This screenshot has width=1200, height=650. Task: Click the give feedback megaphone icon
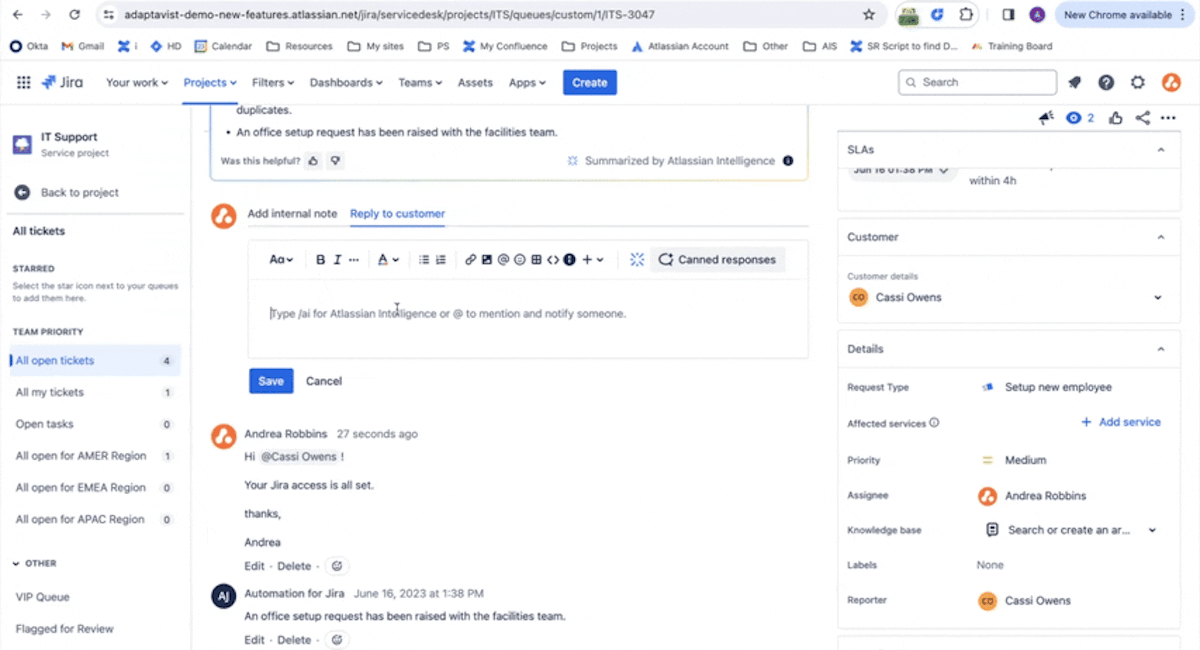(x=1046, y=118)
